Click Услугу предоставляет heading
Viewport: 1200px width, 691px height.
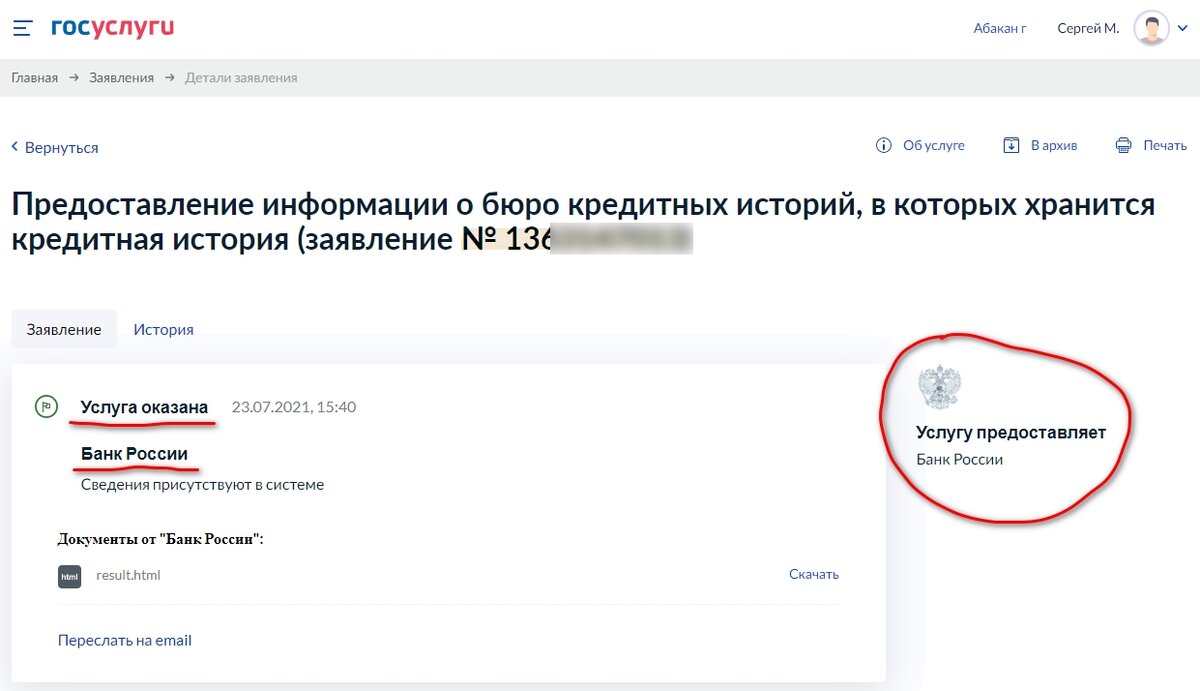pyautogui.click(x=1011, y=433)
